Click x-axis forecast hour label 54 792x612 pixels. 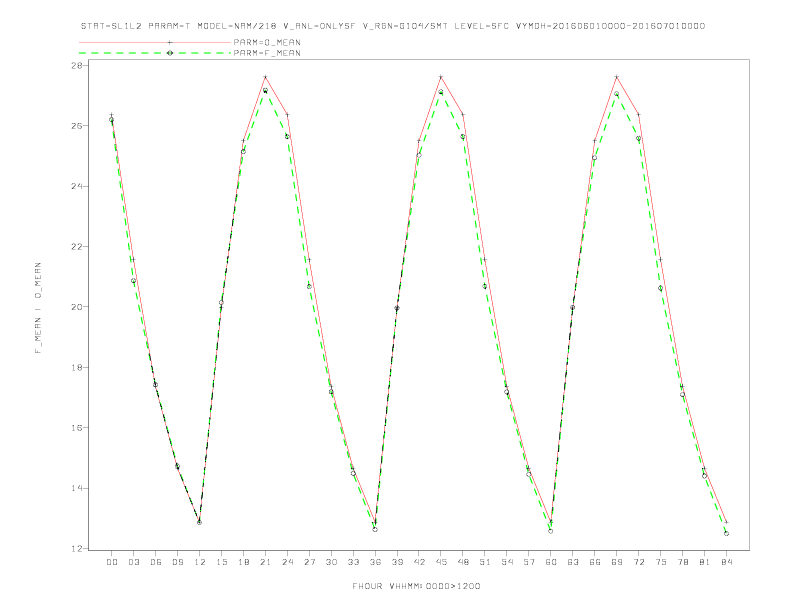click(x=507, y=562)
